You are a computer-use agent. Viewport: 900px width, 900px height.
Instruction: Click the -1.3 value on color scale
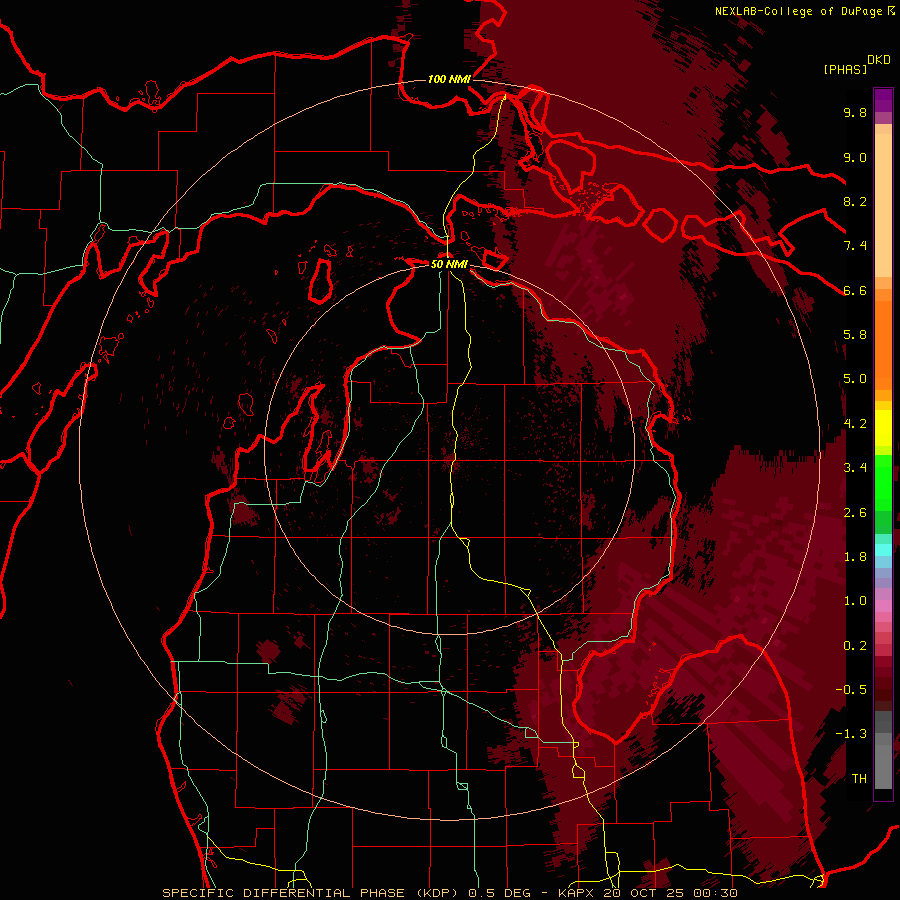coord(851,734)
